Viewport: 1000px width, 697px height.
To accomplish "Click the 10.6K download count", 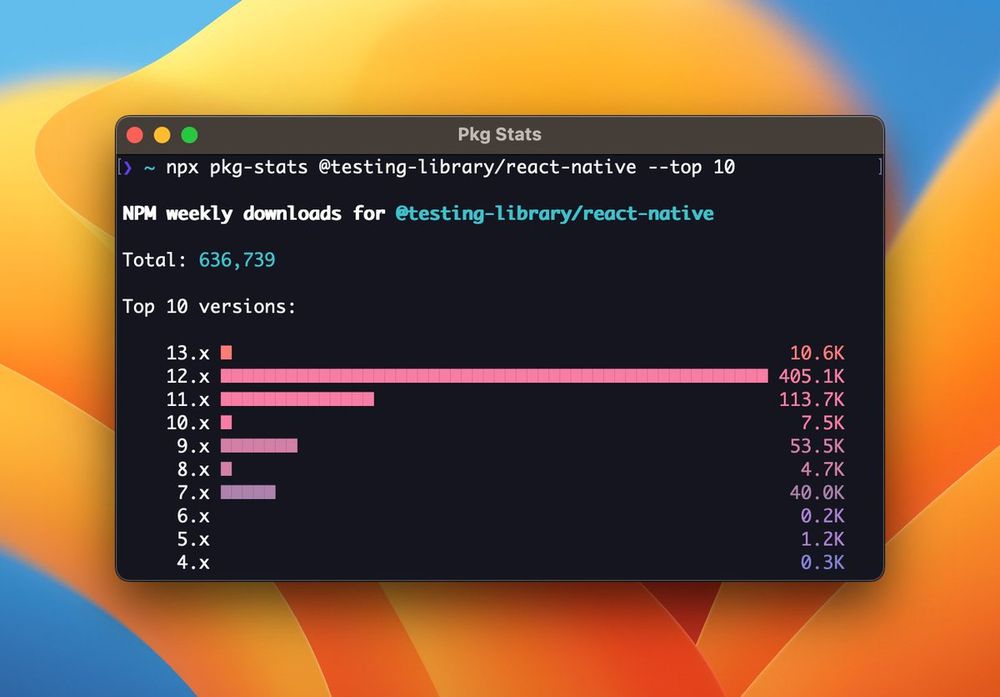I will (x=817, y=353).
